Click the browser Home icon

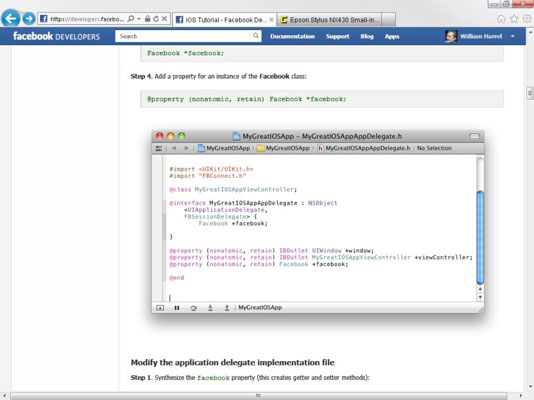tap(501, 19)
